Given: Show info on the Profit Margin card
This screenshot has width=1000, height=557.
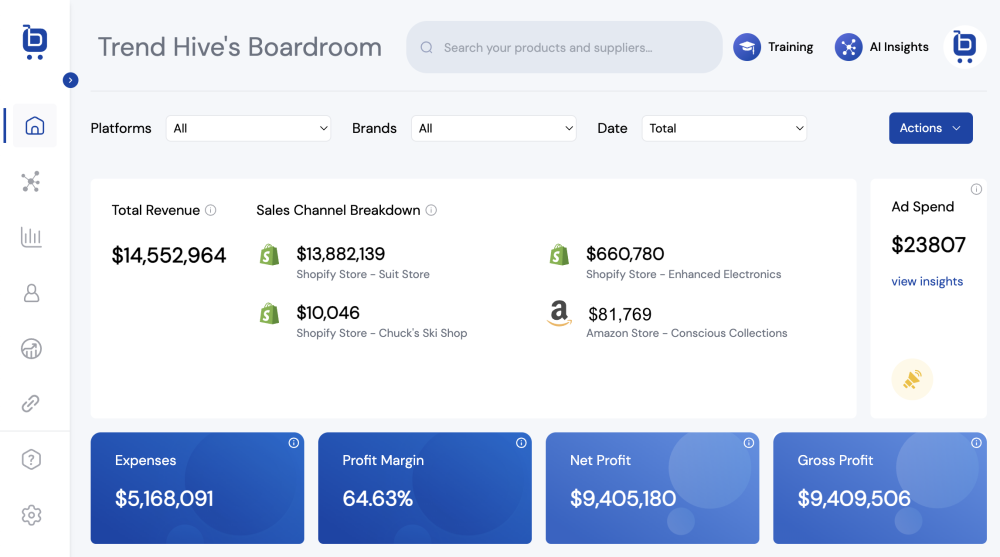Looking at the screenshot, I should click(x=521, y=443).
